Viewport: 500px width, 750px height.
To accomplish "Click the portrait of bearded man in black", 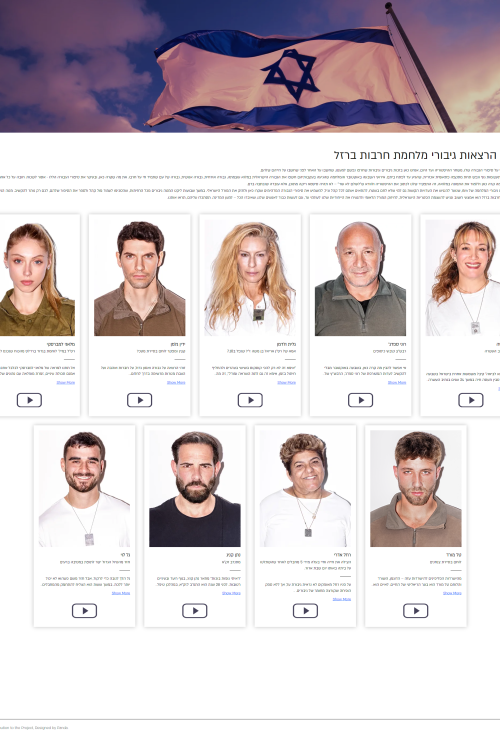I will click(195, 488).
